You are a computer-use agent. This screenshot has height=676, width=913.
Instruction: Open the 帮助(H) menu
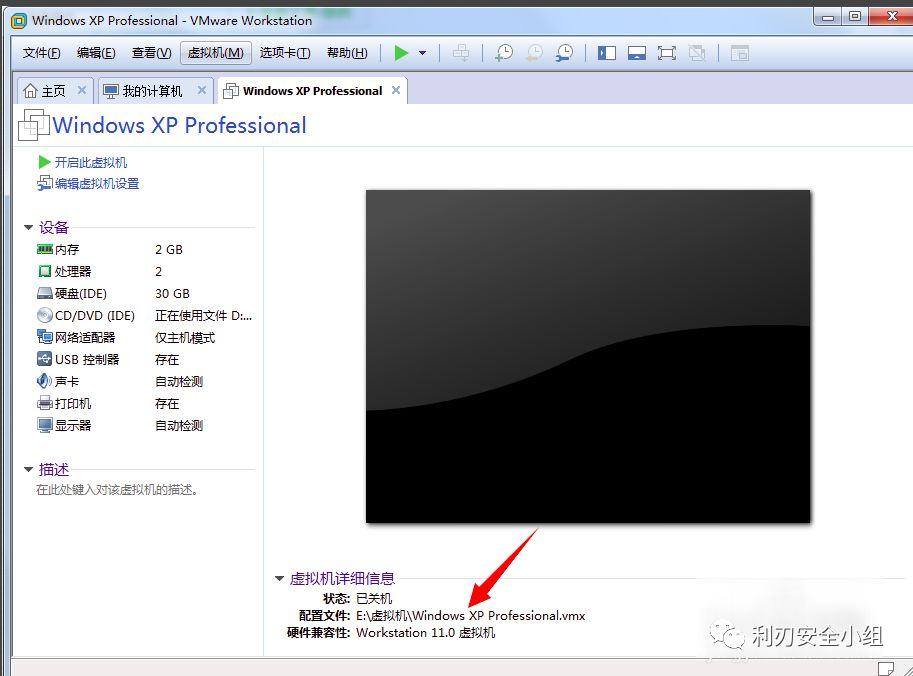pyautogui.click(x=347, y=53)
